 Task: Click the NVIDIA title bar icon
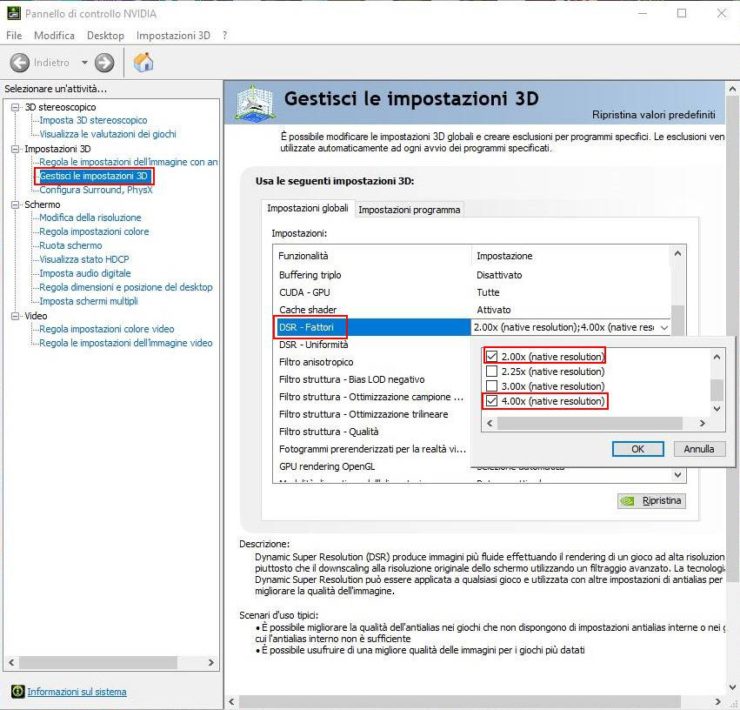coord(12,14)
